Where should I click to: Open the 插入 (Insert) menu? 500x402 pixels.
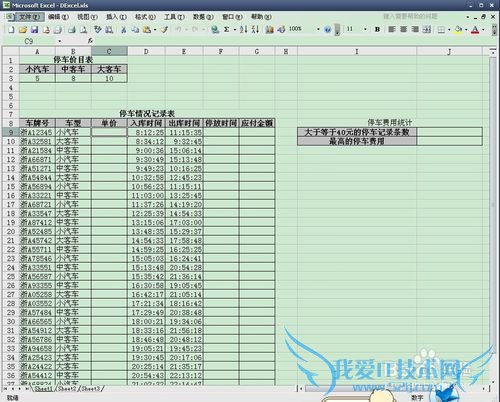pyautogui.click(x=116, y=17)
